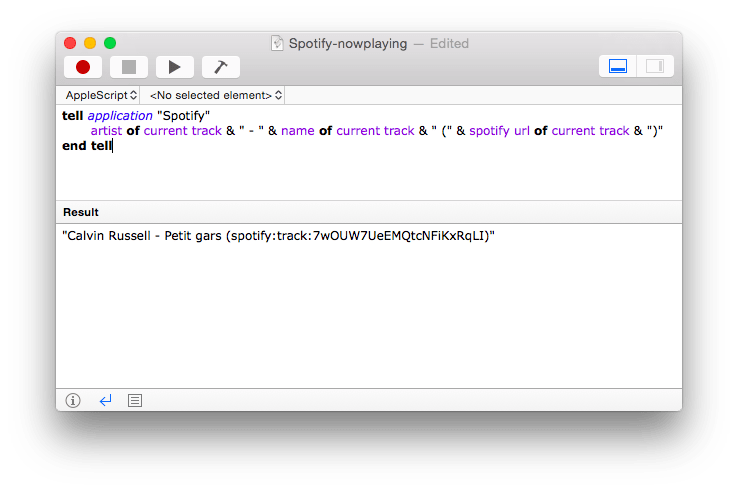
Task: Show the result pane arrow icon
Action: point(105,401)
